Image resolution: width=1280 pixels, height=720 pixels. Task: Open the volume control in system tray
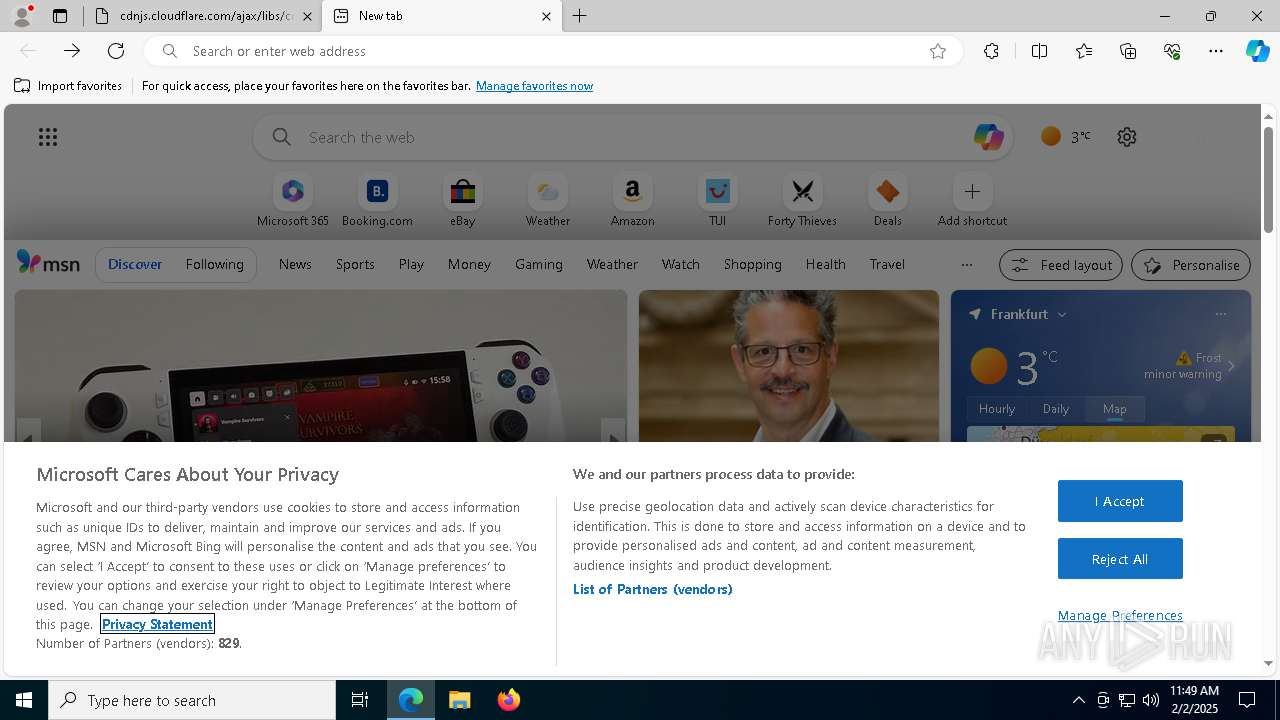tap(1150, 700)
